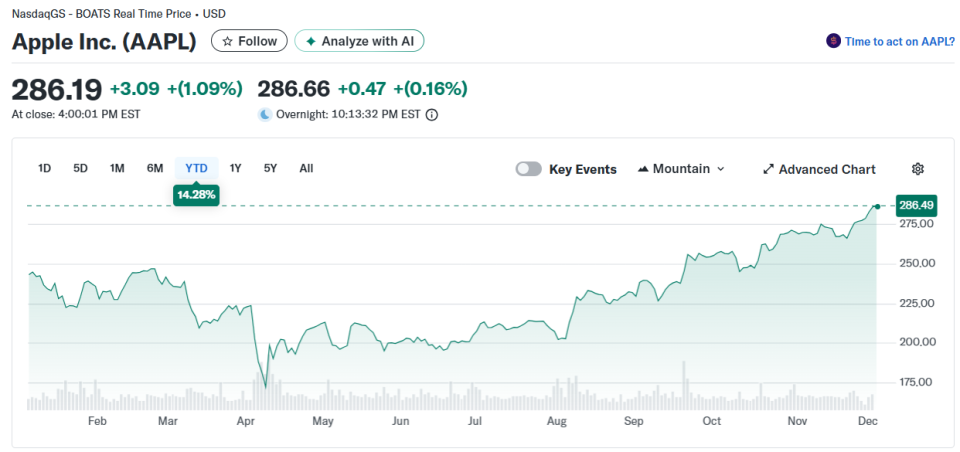Switch to the 5Y range tab

pos(270,168)
